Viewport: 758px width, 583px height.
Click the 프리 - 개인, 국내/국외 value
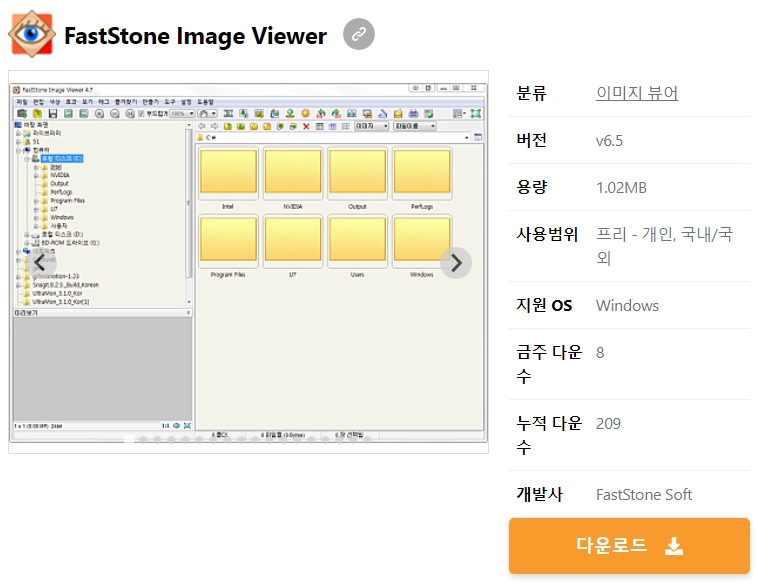[664, 246]
